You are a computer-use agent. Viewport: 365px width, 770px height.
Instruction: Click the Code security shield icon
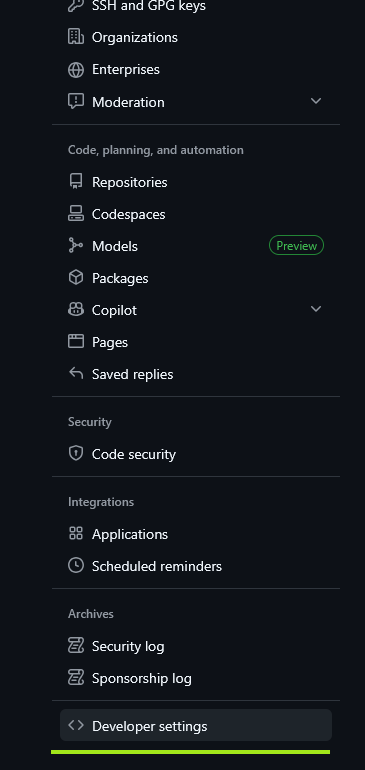[76, 454]
